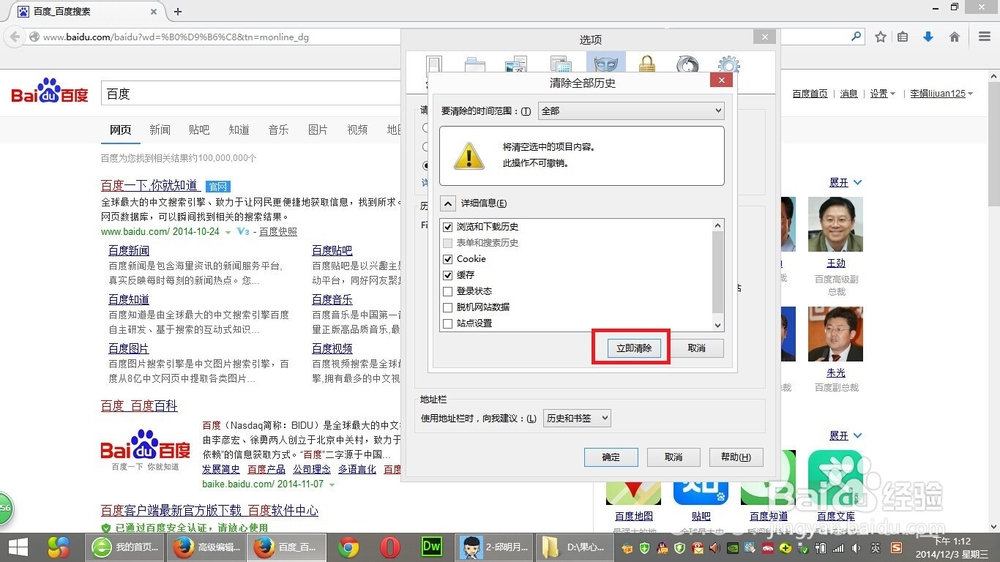Click 确定 in the options dialog
The height and width of the screenshot is (562, 1000).
611,457
